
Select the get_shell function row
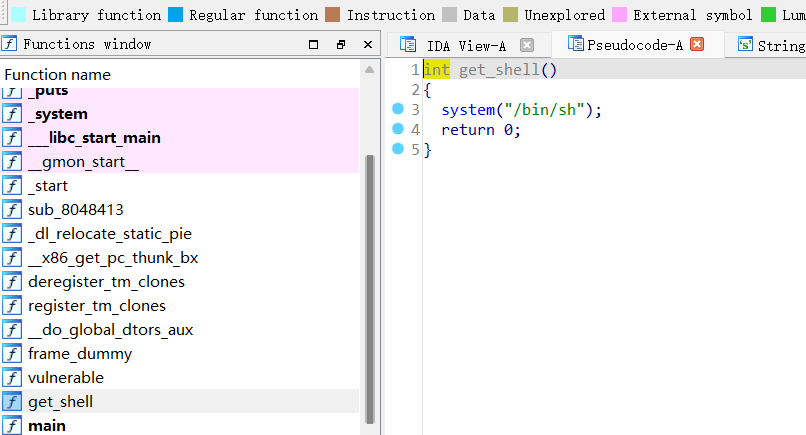click(x=180, y=402)
